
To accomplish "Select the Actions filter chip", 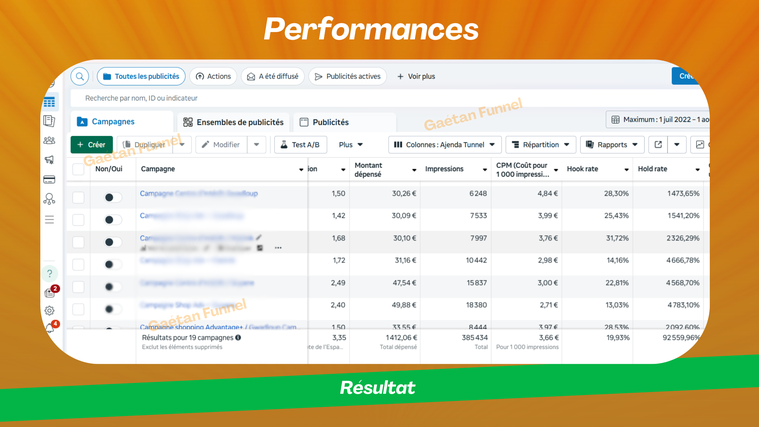I will click(x=213, y=76).
